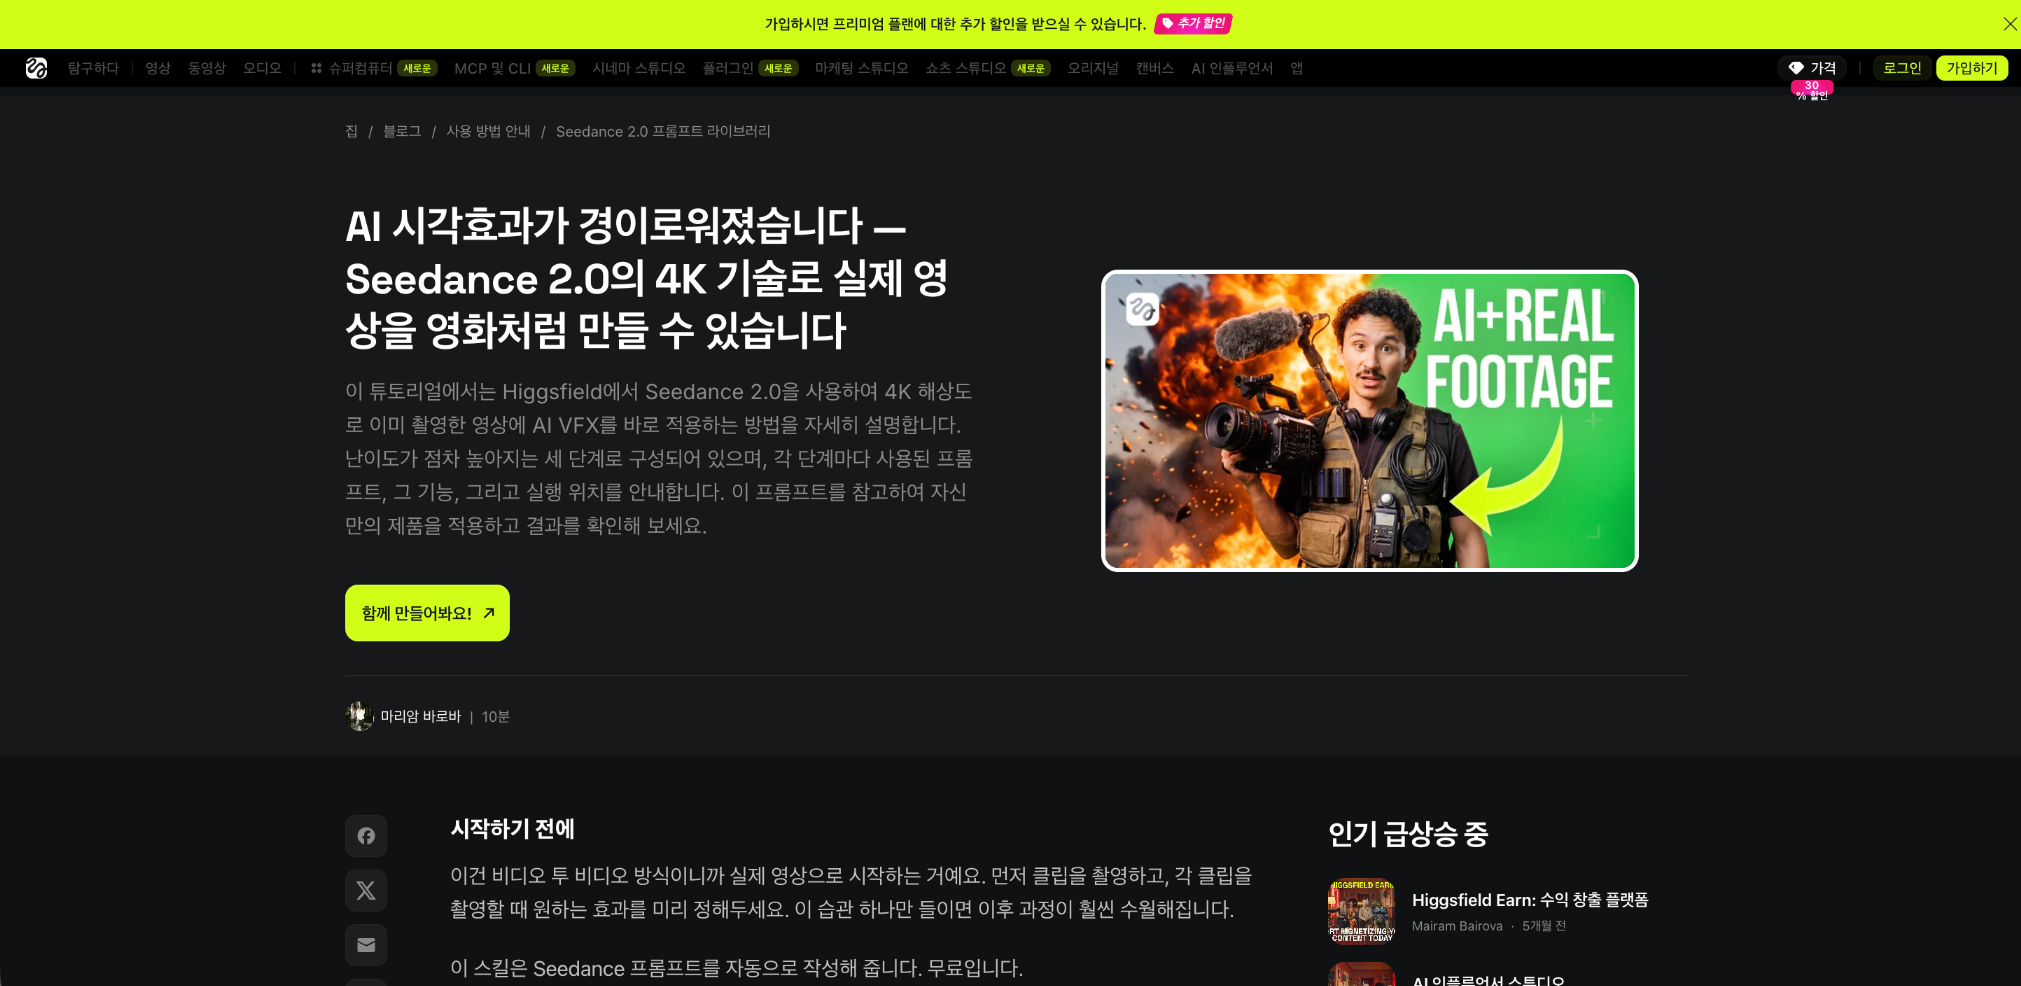Click the 함께 만들어봐요! button

coord(427,613)
